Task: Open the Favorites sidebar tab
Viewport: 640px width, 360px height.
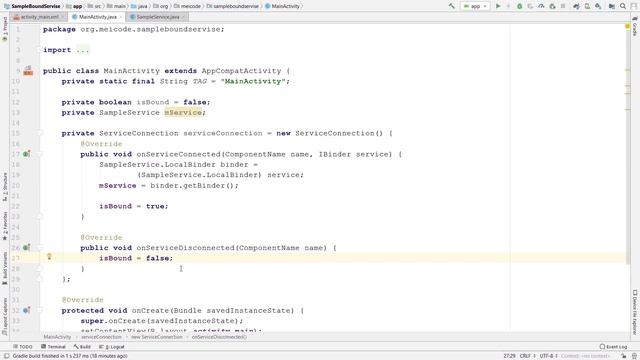Action: tap(4, 226)
